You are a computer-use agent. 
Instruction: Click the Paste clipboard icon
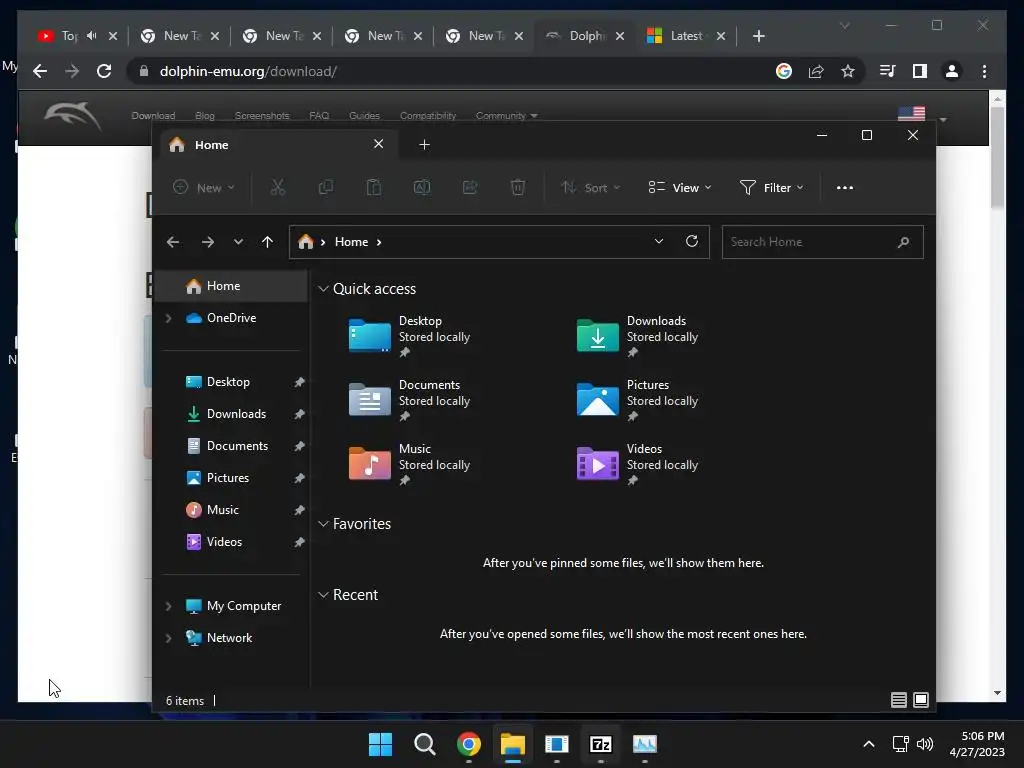pos(374,187)
